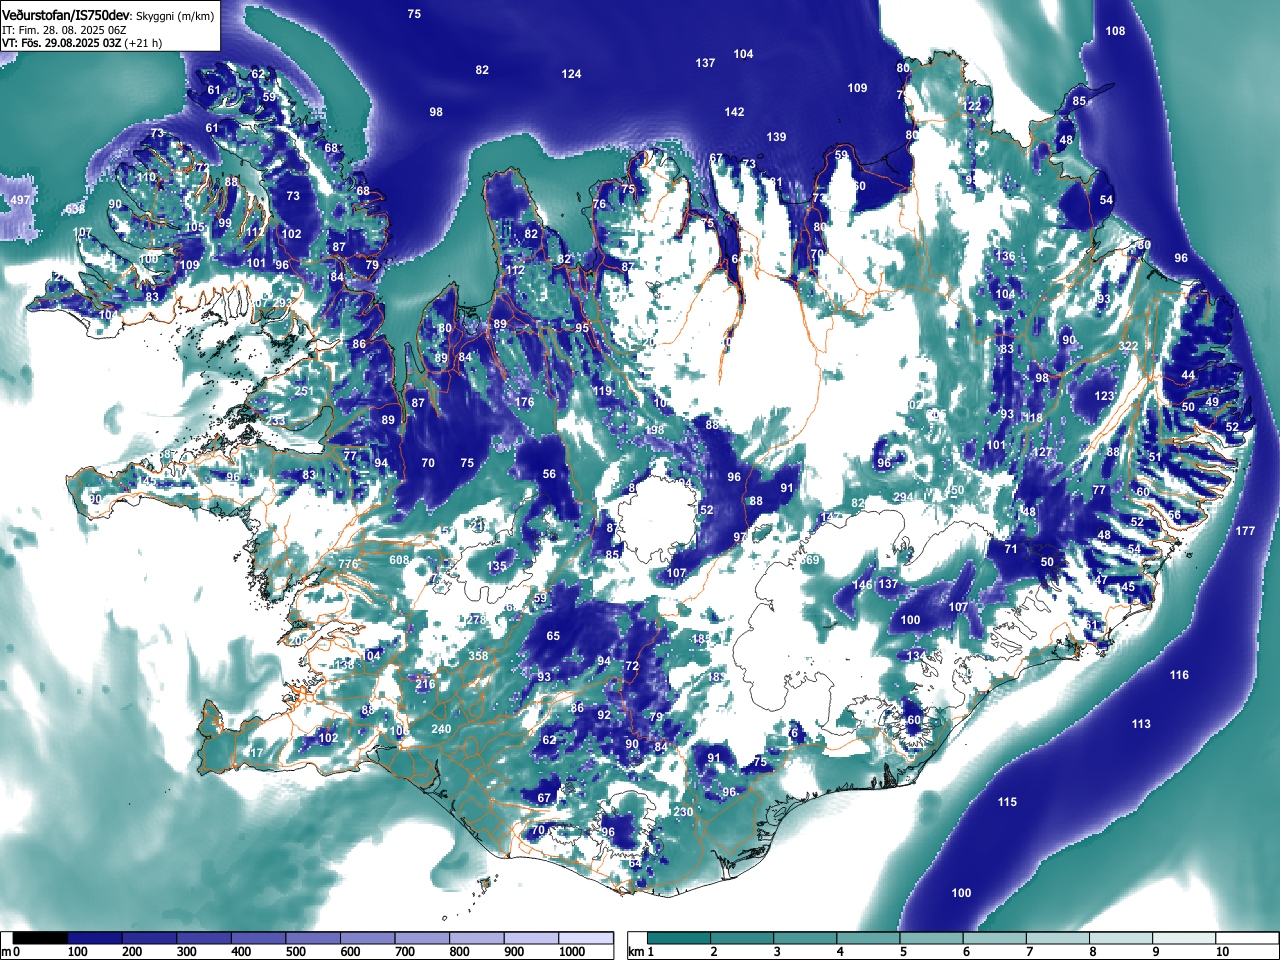Click the visibility value 251 on the map
The image size is (1280, 960).
click(x=304, y=391)
